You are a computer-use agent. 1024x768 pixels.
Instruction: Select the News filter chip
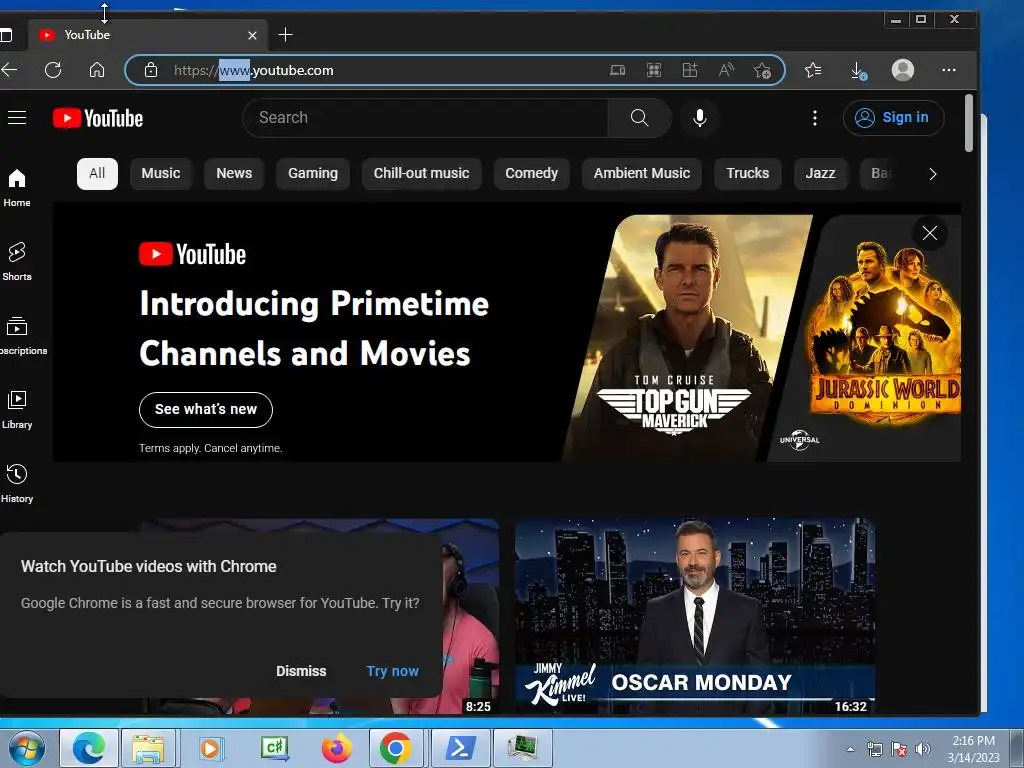pos(234,174)
